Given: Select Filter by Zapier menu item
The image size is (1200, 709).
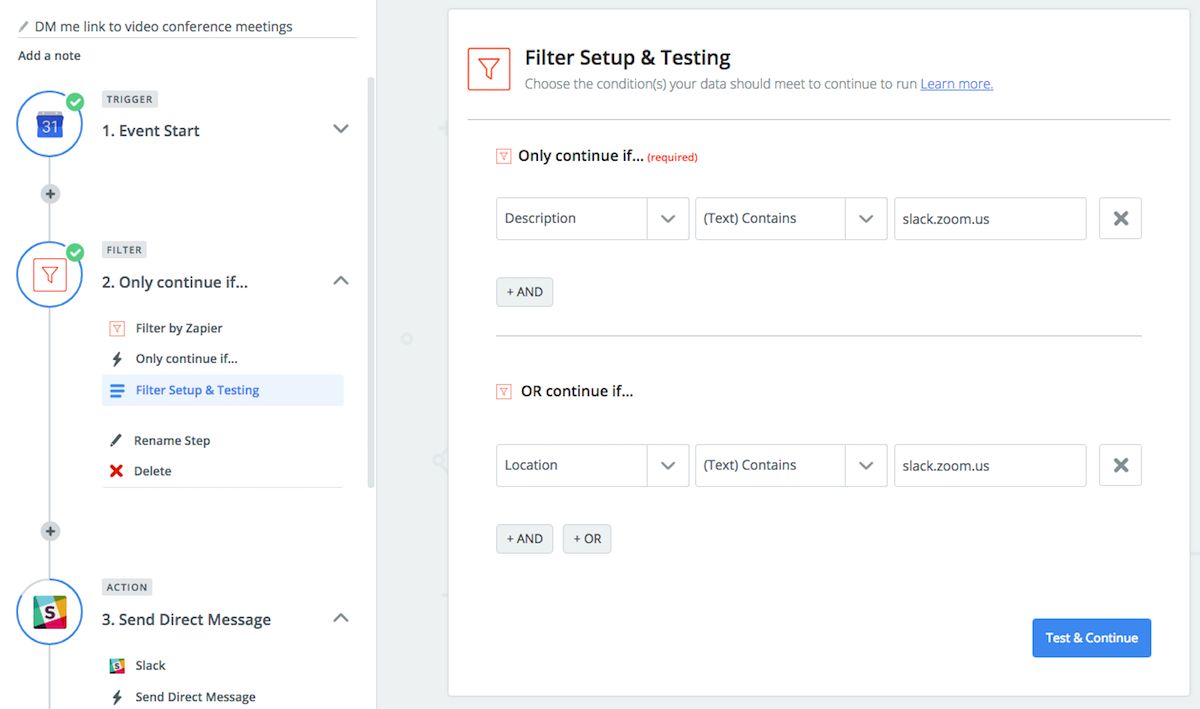Looking at the screenshot, I should (179, 328).
